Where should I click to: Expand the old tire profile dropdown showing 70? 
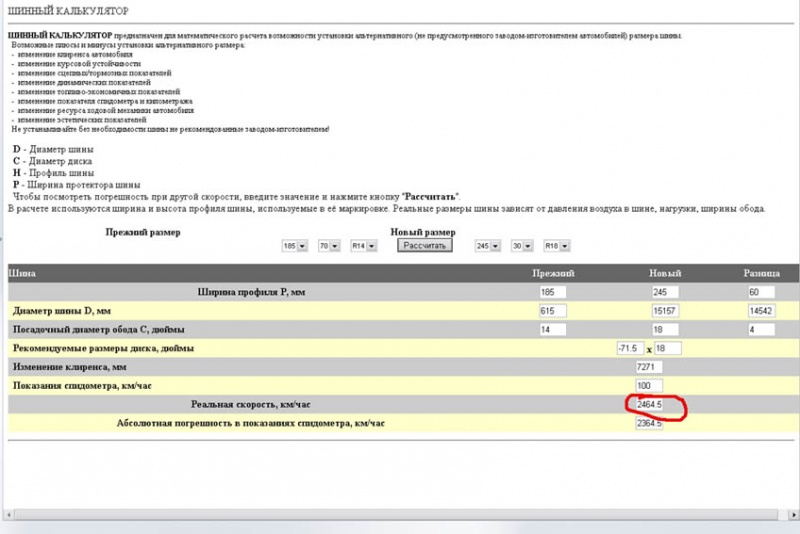[x=329, y=245]
